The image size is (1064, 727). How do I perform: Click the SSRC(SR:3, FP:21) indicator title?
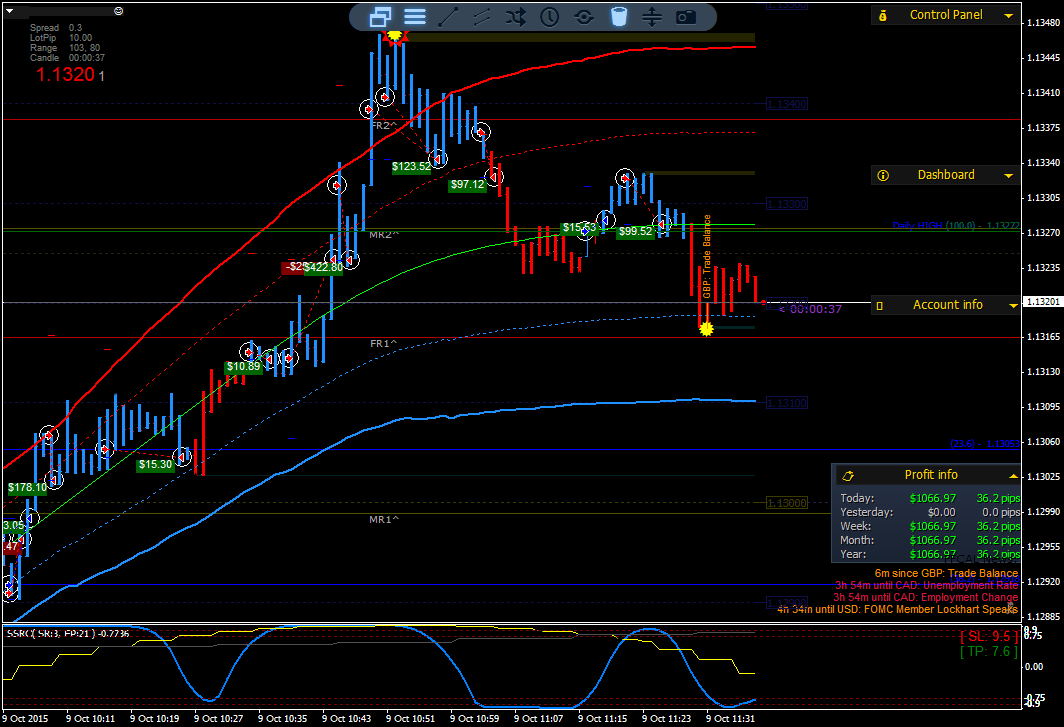click(67, 633)
